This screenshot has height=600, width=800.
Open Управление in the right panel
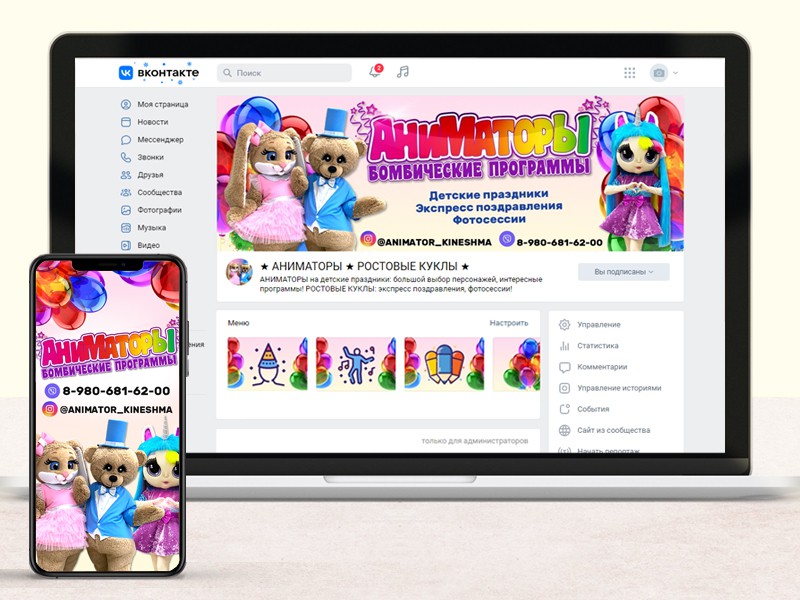pos(598,324)
